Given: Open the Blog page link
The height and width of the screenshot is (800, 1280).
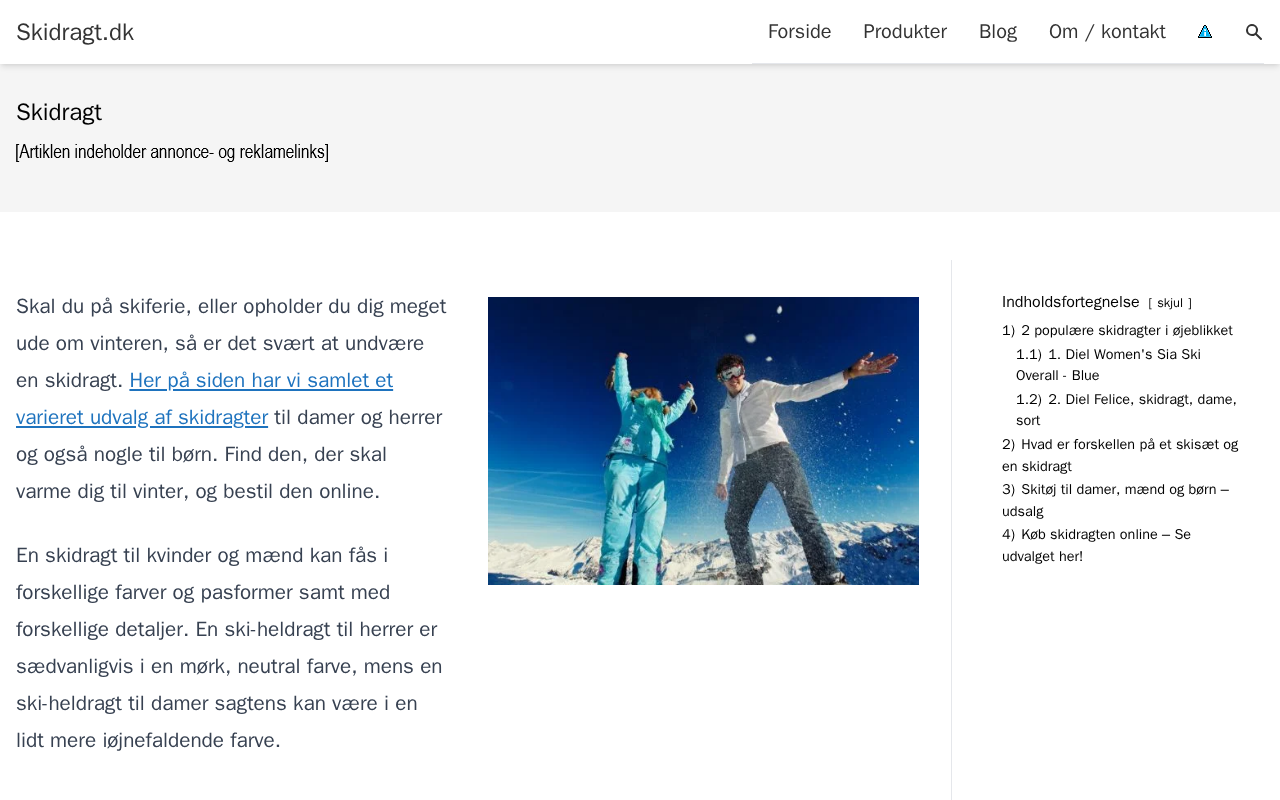Looking at the screenshot, I should [998, 32].
